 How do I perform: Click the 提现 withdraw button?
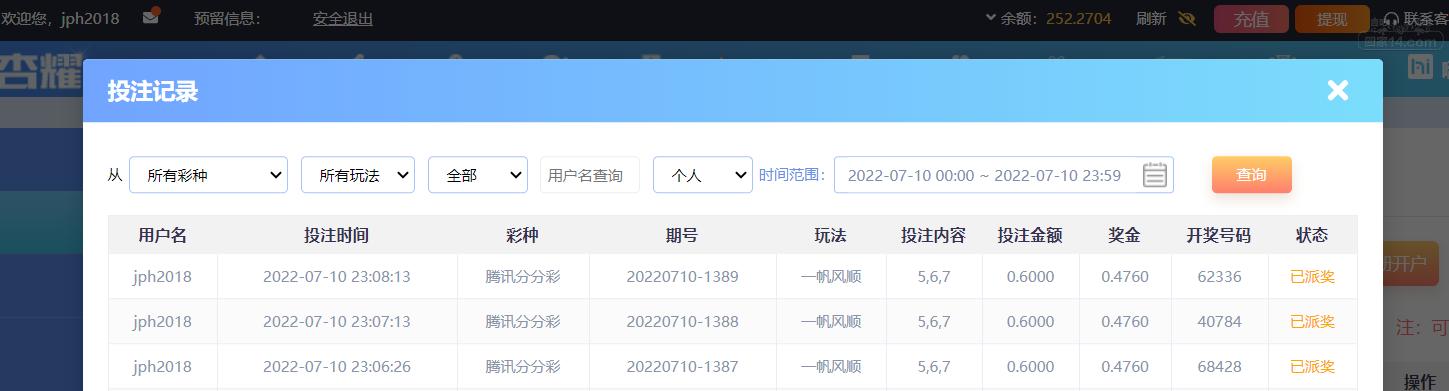[x=1332, y=19]
